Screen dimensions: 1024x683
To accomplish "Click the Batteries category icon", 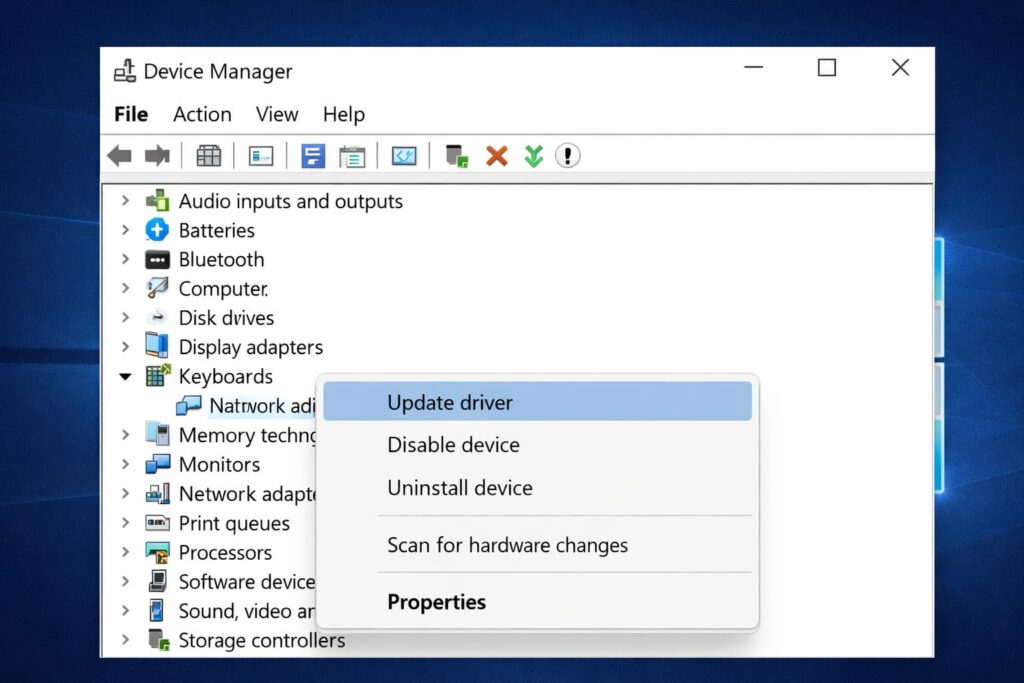I will click(x=157, y=230).
